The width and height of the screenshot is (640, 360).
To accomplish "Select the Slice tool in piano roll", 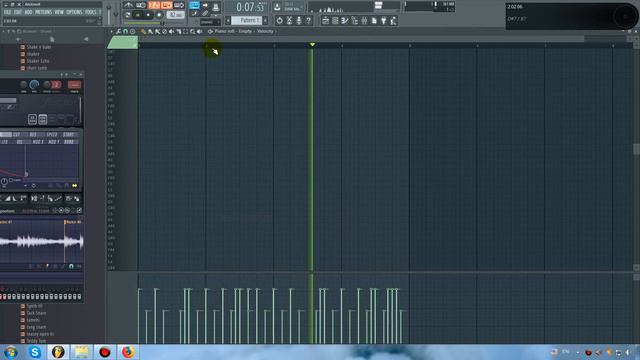I will coord(178,31).
